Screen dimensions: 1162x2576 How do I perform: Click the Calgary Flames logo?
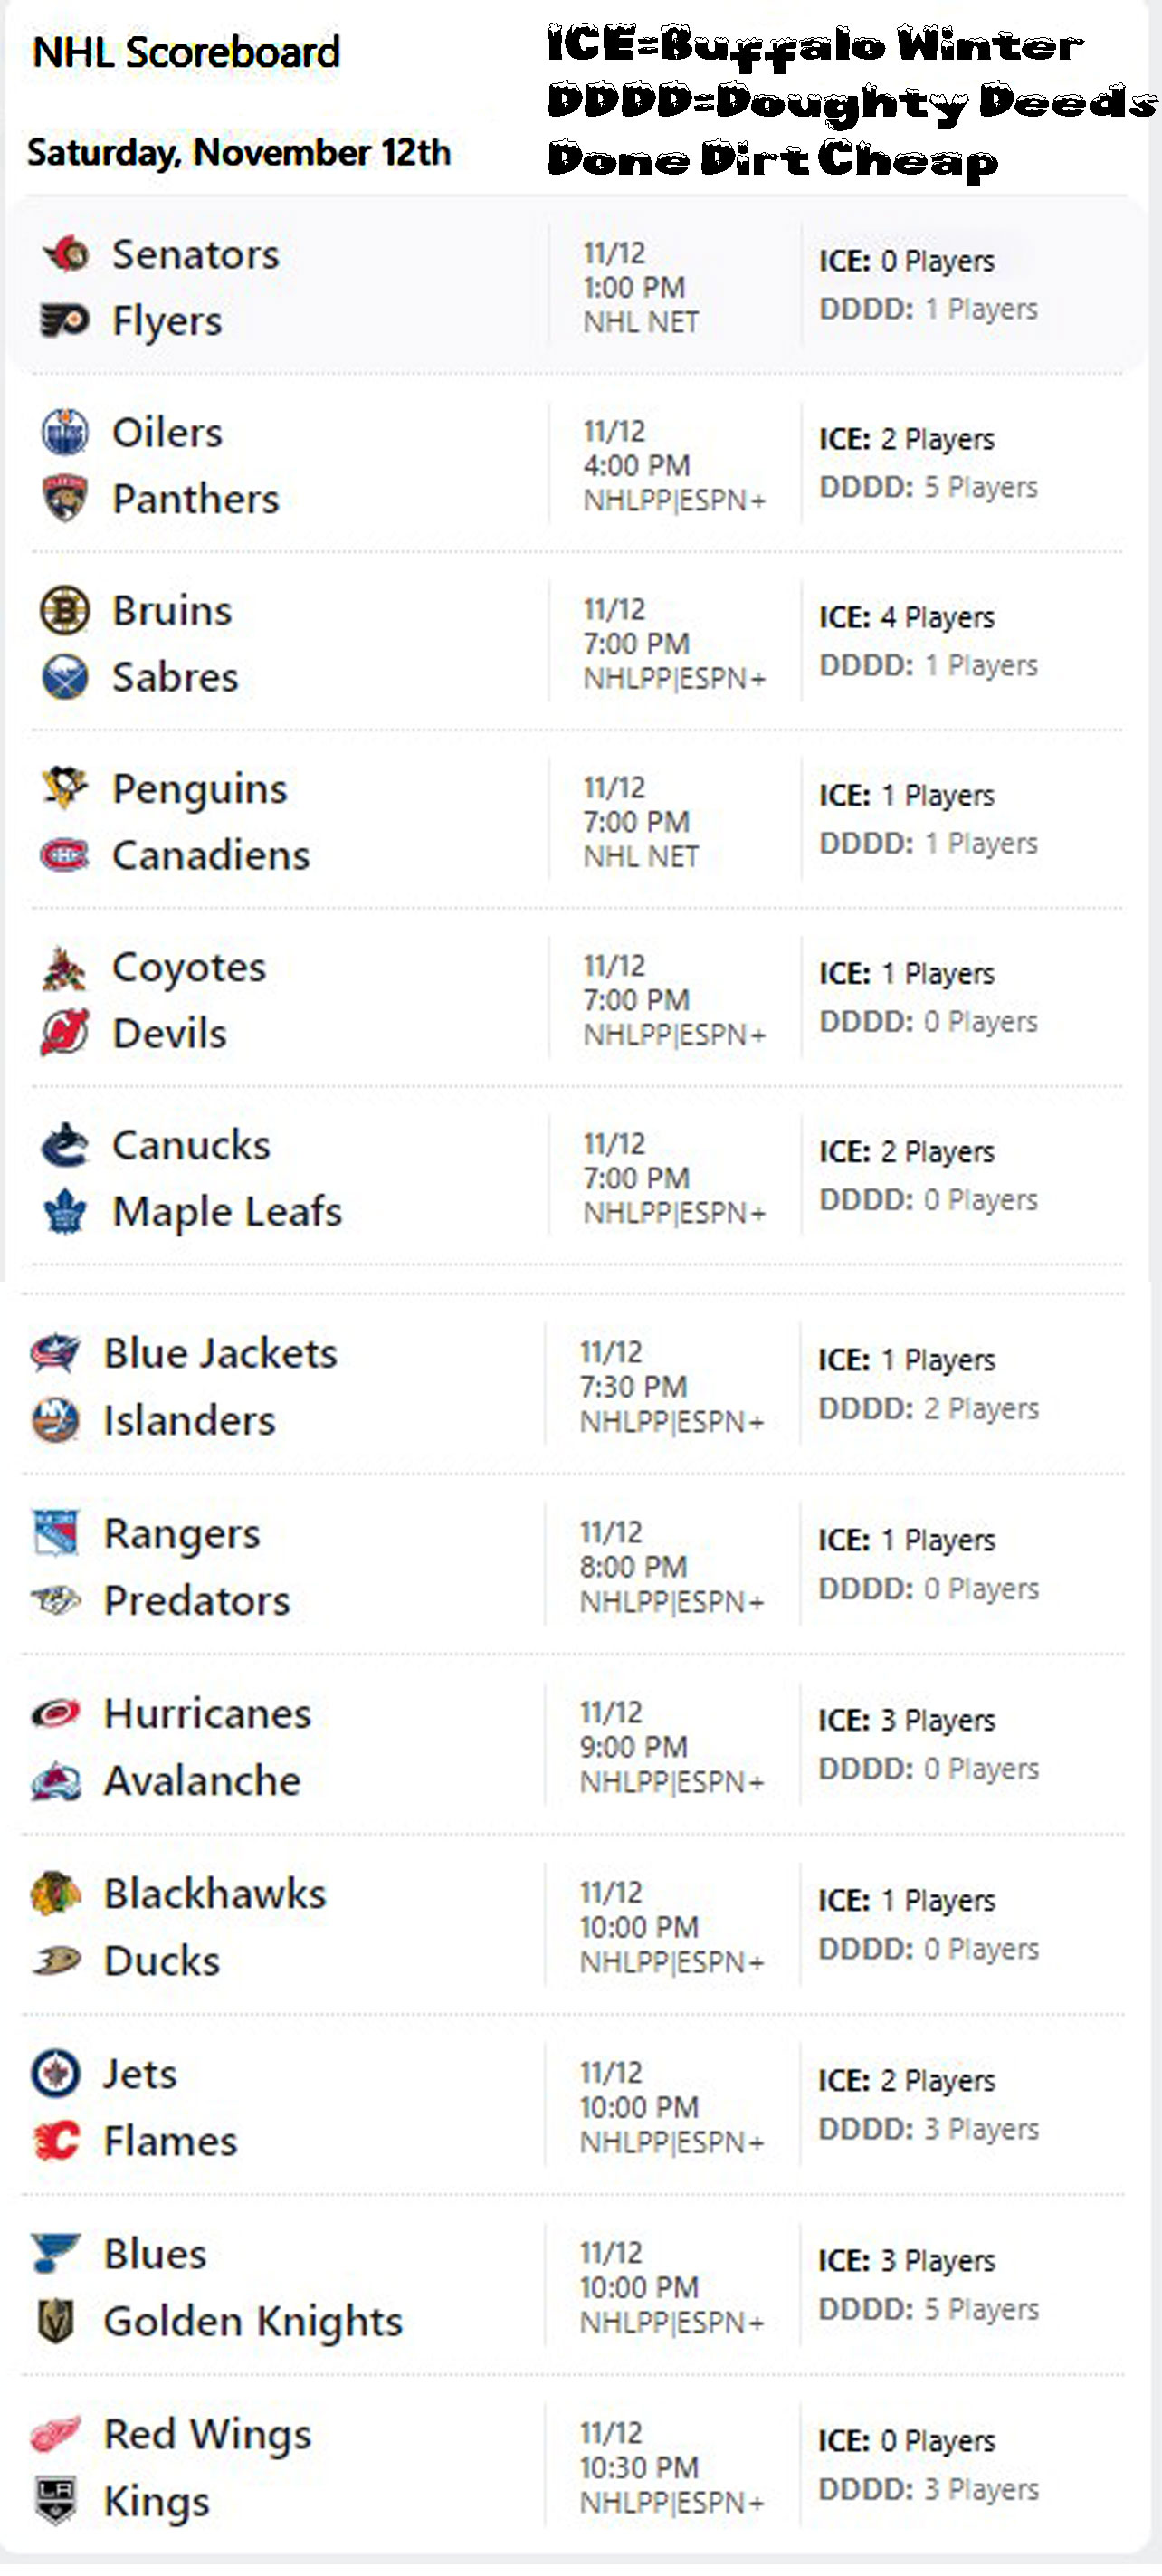point(56,2141)
